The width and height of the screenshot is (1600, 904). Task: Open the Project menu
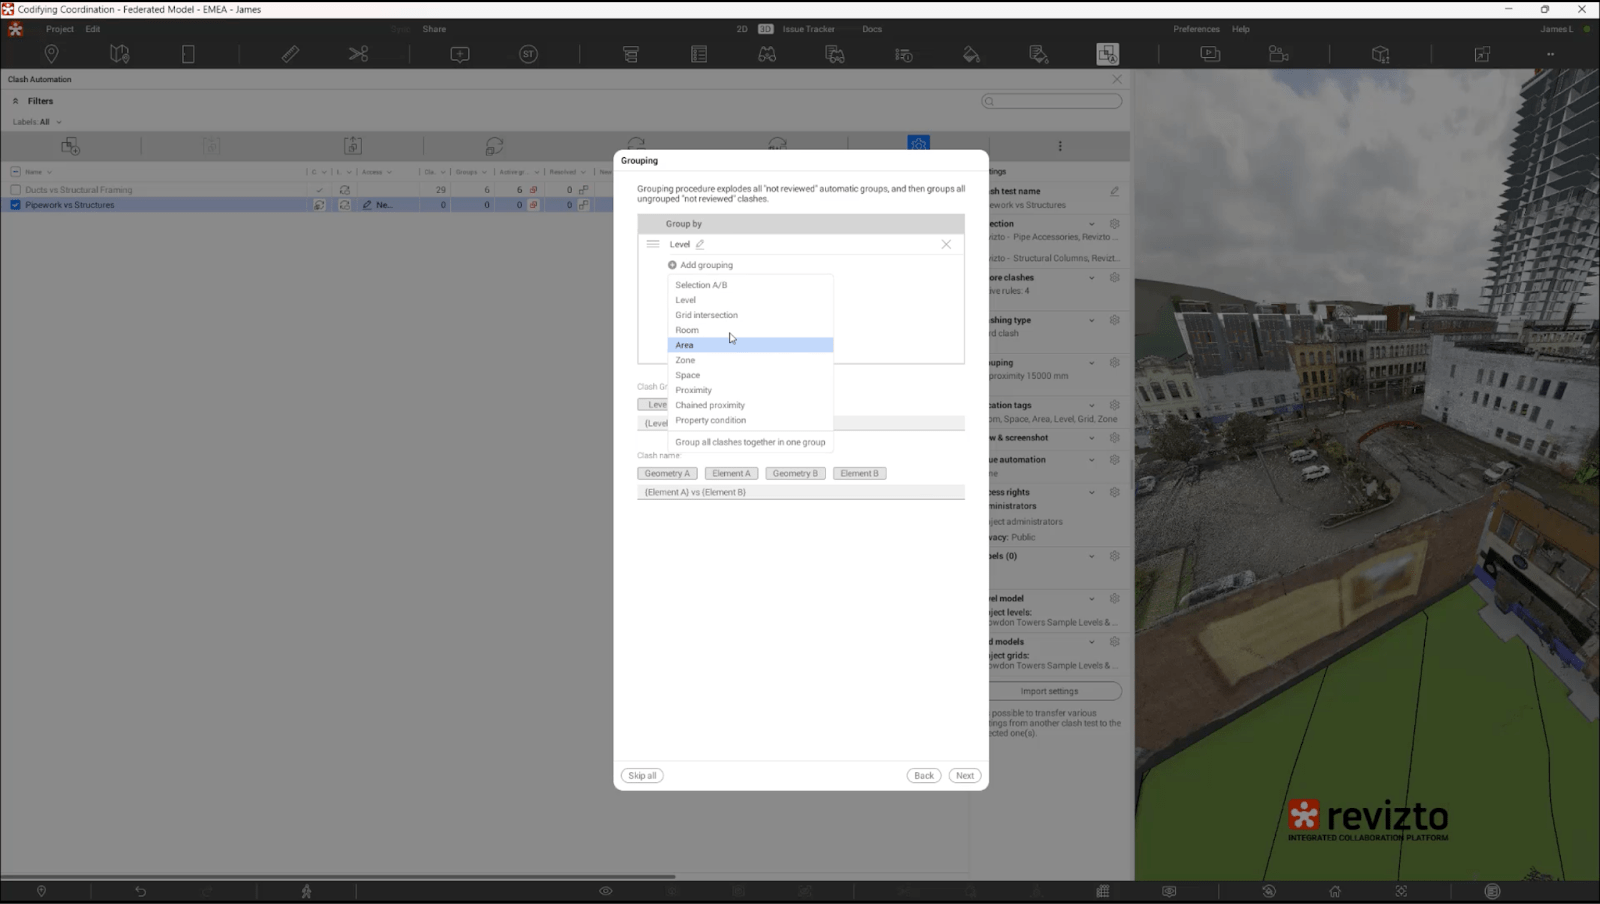pos(59,29)
